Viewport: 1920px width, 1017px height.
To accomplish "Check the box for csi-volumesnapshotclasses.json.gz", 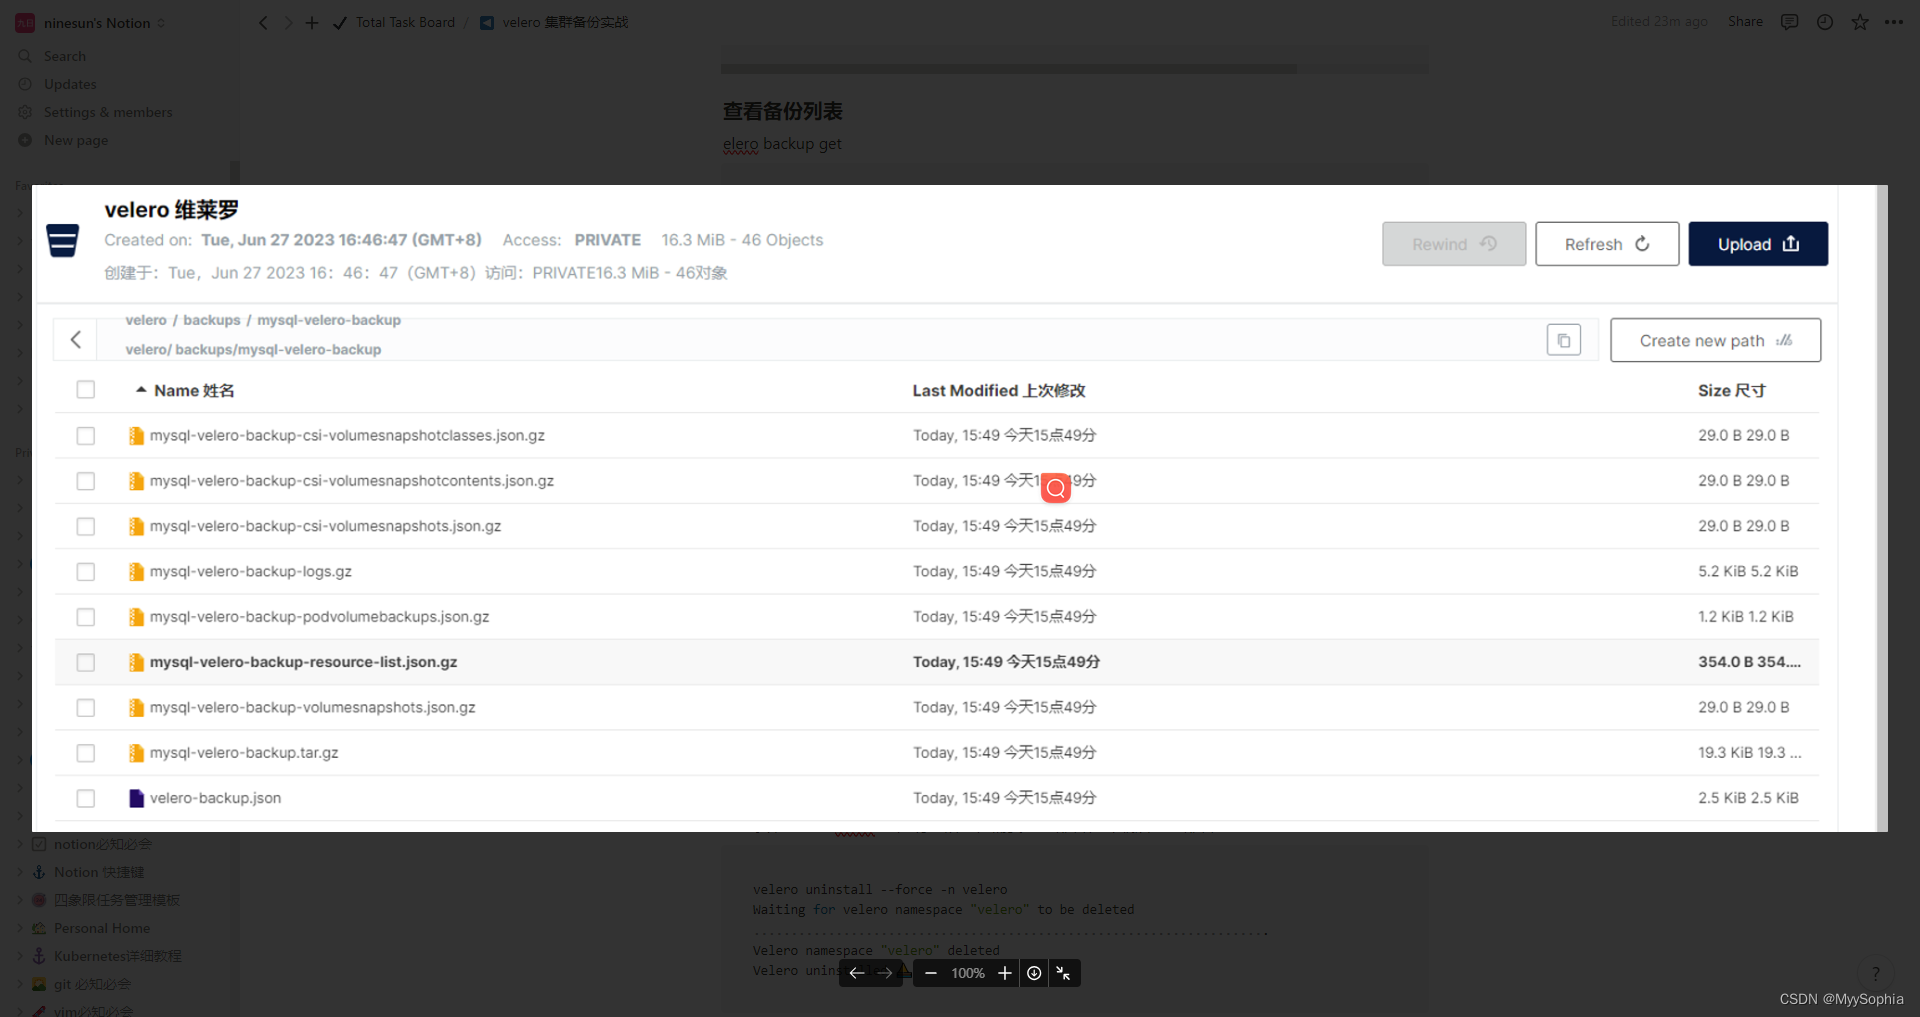I will (x=86, y=436).
